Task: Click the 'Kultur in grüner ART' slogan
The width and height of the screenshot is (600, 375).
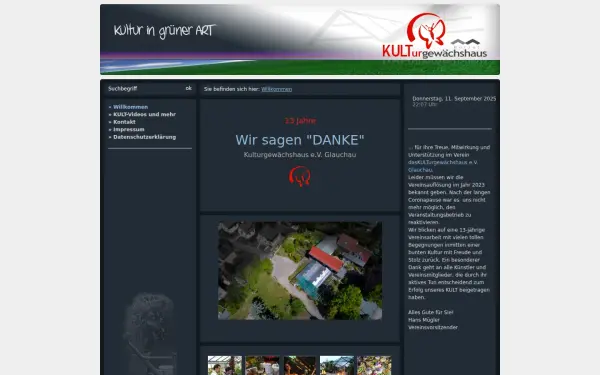Action: (x=165, y=31)
